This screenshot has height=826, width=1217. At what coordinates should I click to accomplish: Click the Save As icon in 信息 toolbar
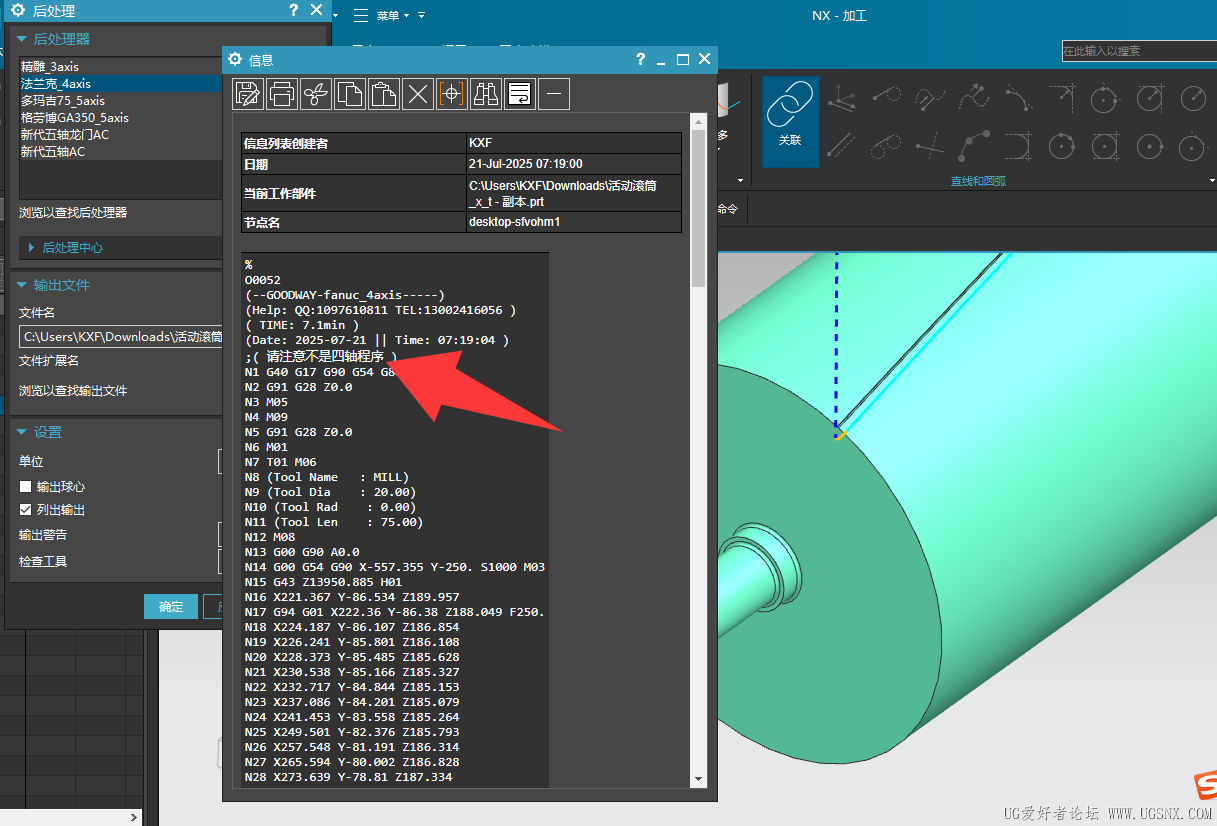click(x=248, y=94)
